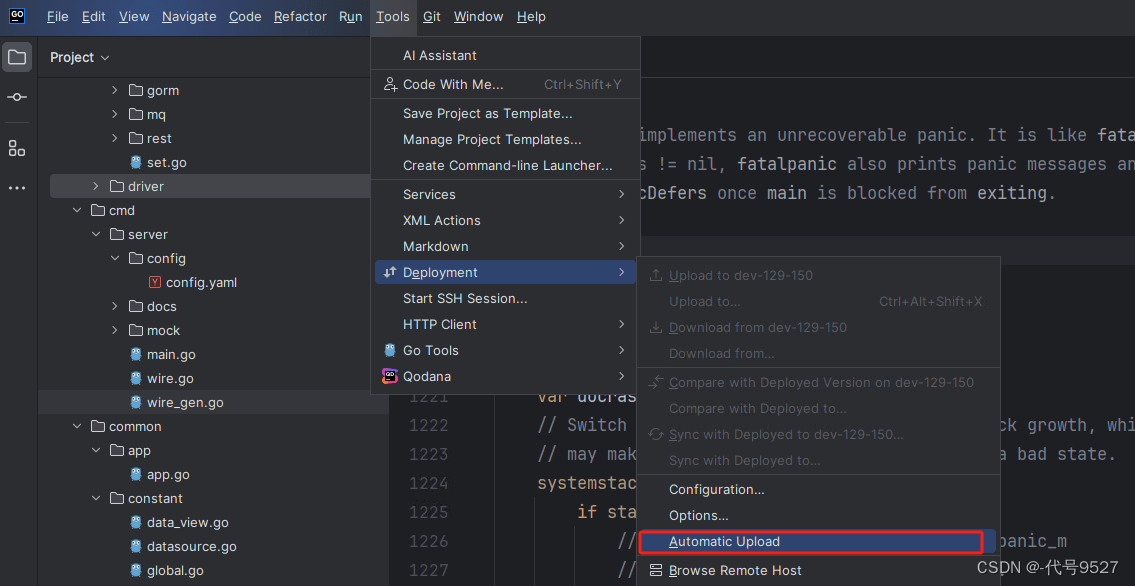Click the YAML file icon beside config.yaml
Screen dimensions: 1135x586
tap(154, 282)
